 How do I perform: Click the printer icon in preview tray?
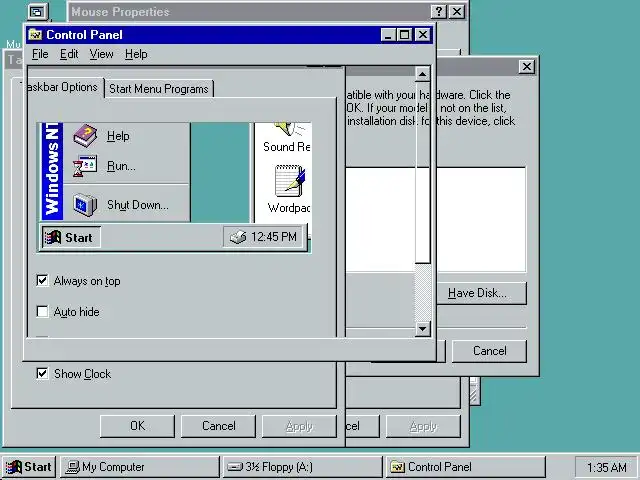[x=238, y=237]
